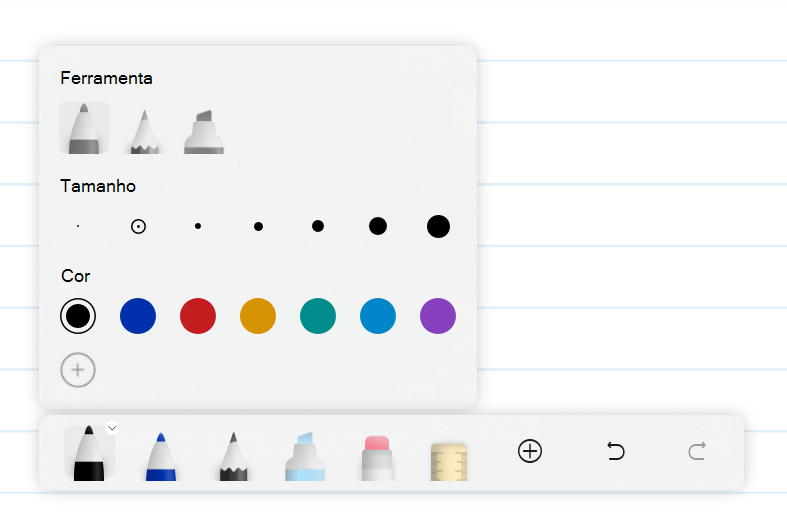Screen dimensions: 787x517
Task: Select the black color swatch
Action: [78, 316]
